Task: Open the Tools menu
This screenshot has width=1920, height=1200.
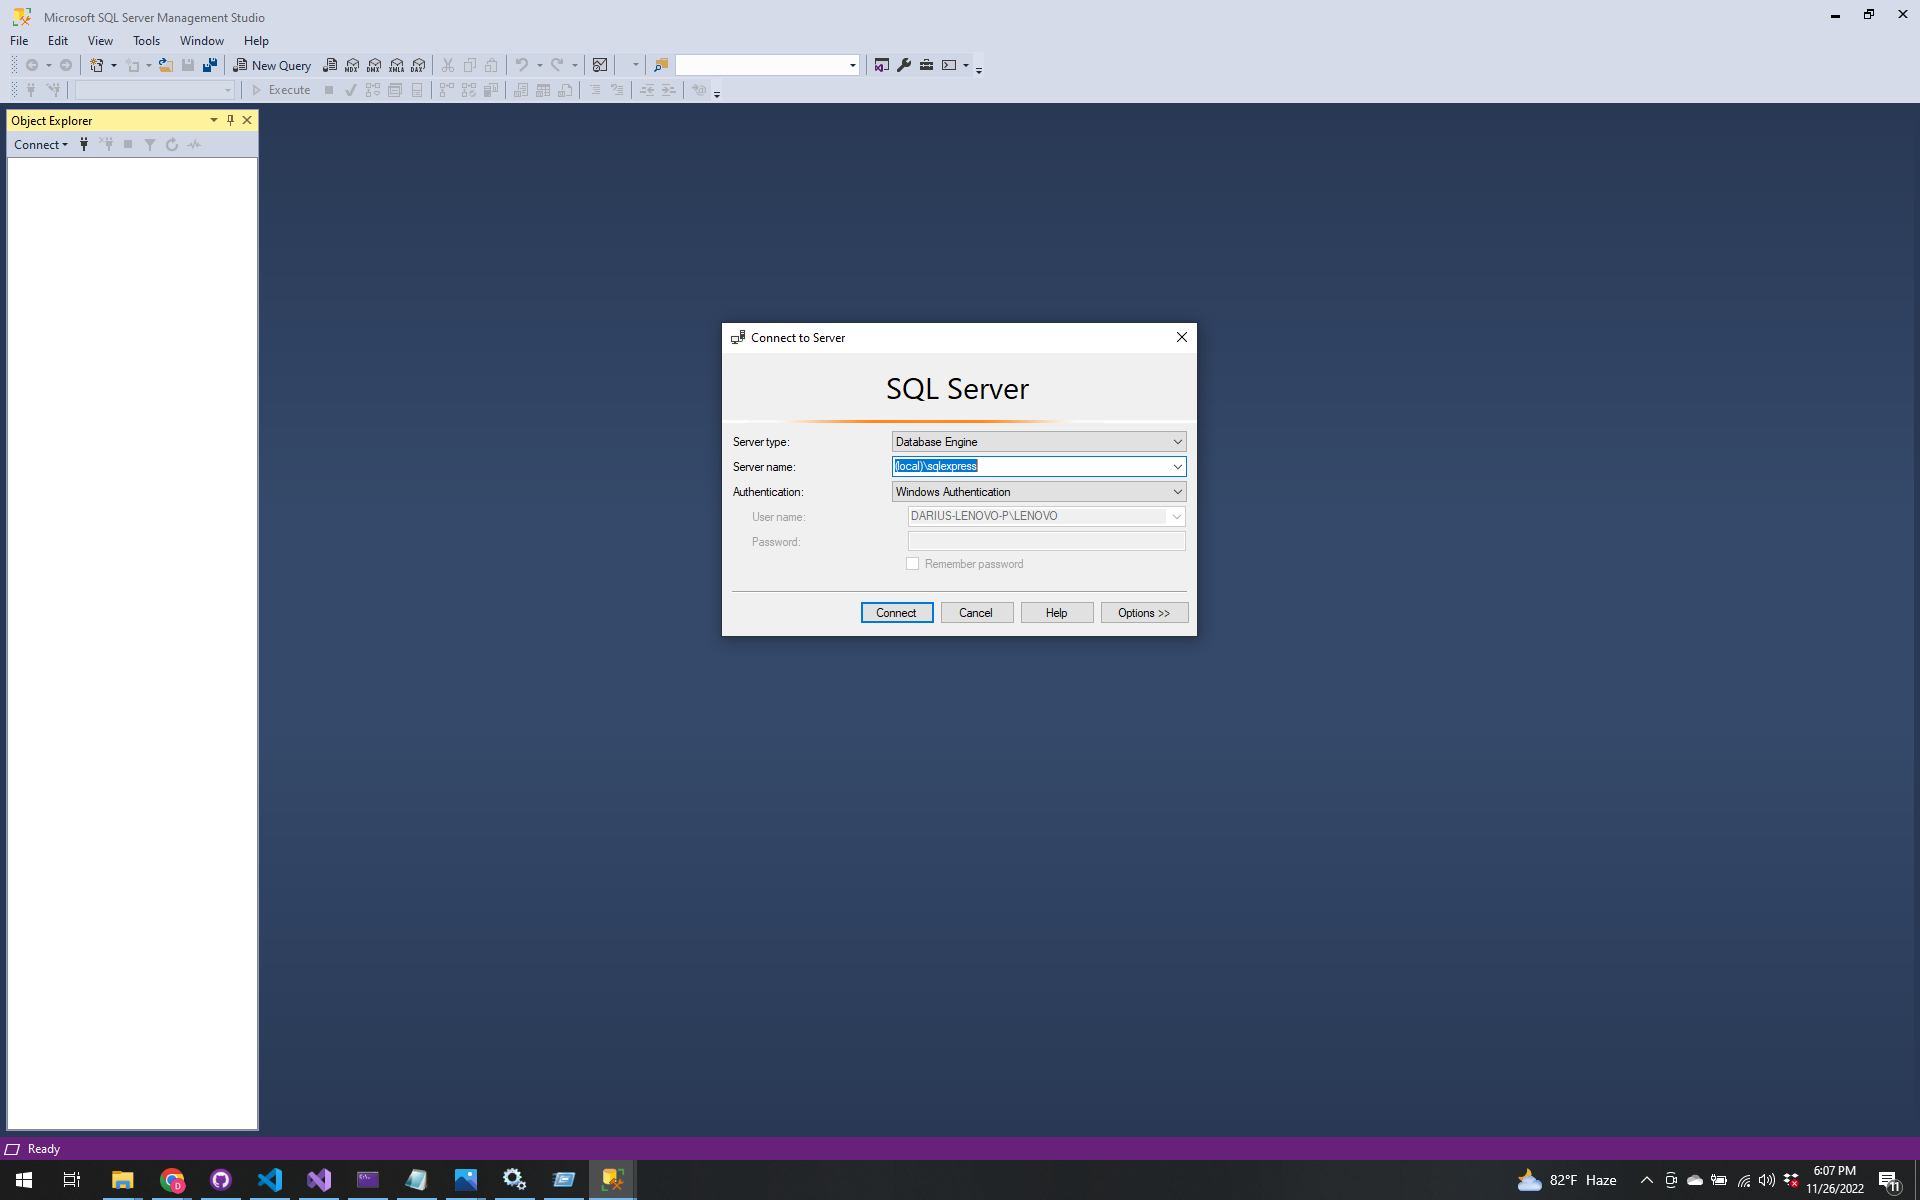Action: [146, 40]
